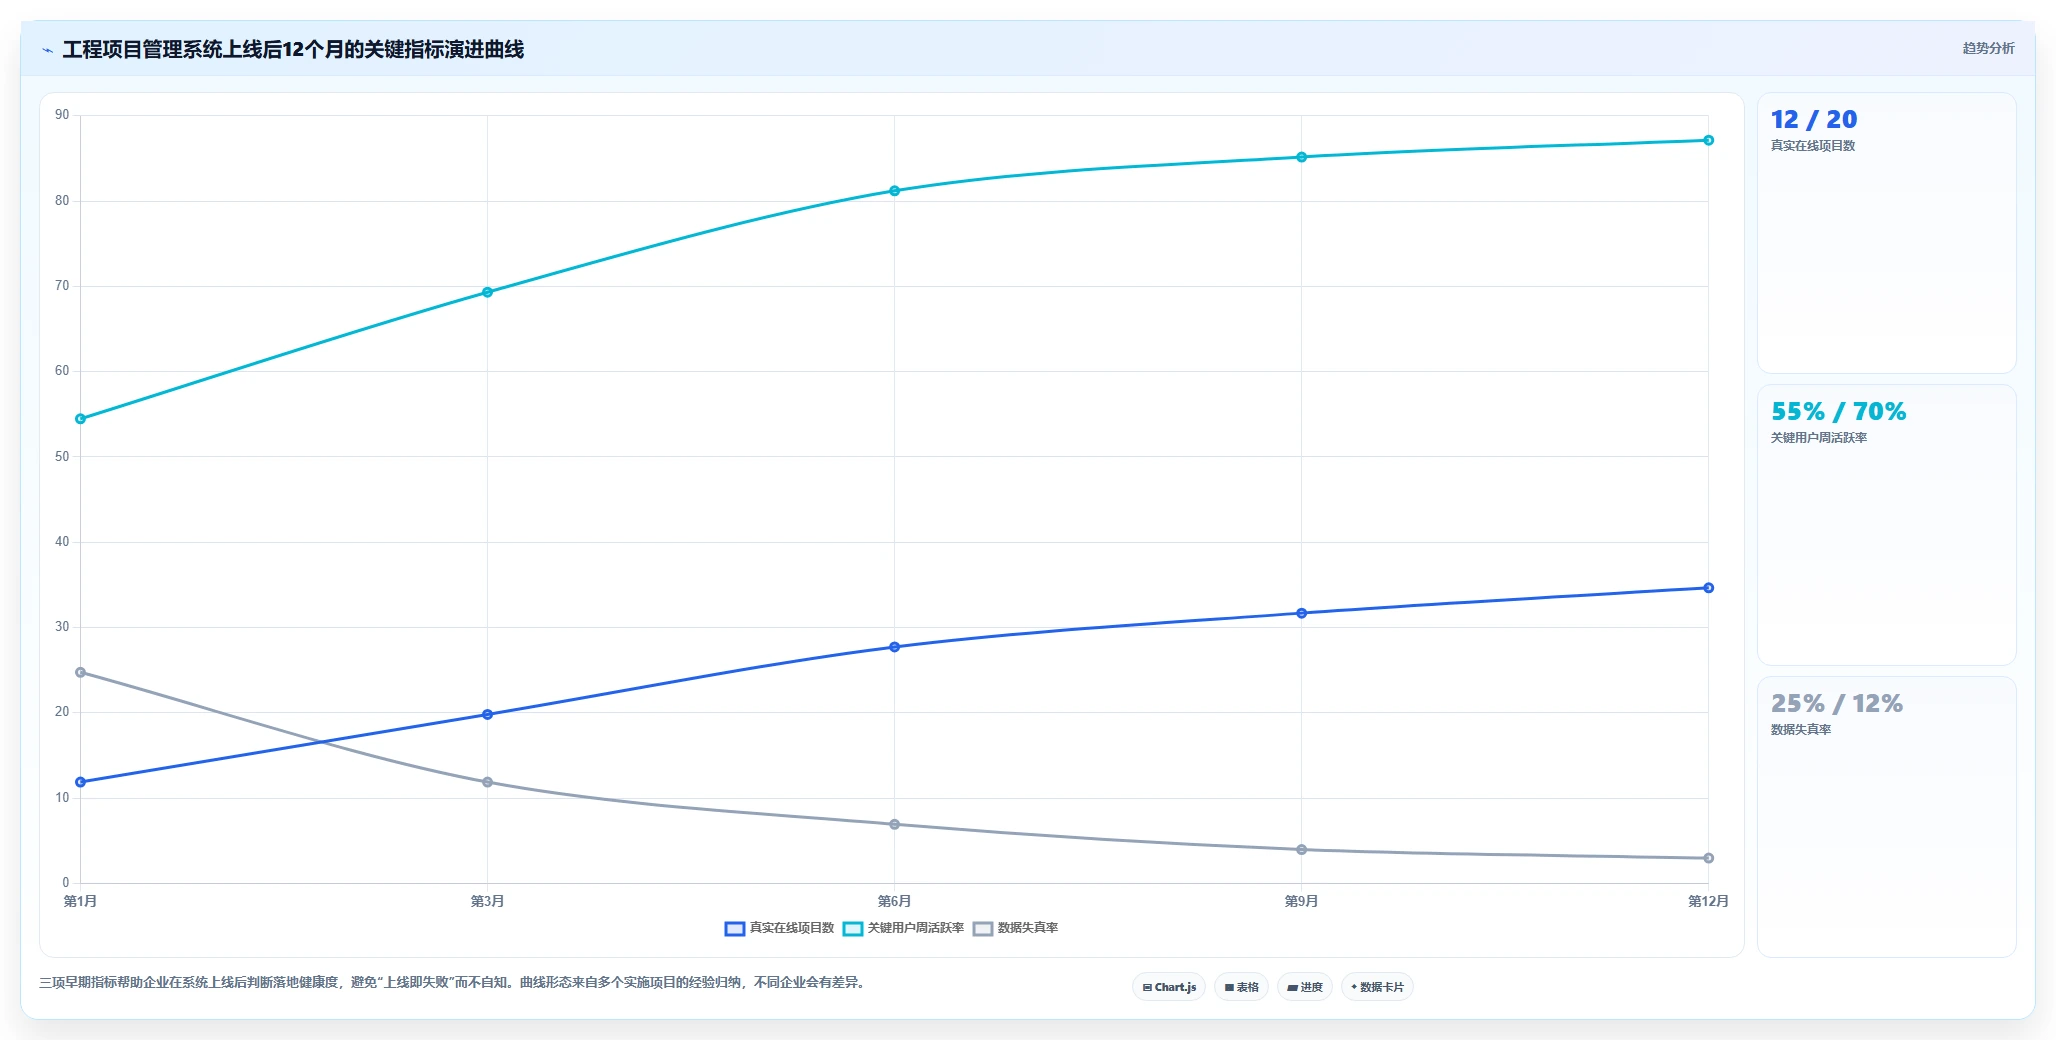This screenshot has width=2056, height=1040.
Task: Select the blue 真实在线项目数 point at 第9月
Action: click(1302, 613)
